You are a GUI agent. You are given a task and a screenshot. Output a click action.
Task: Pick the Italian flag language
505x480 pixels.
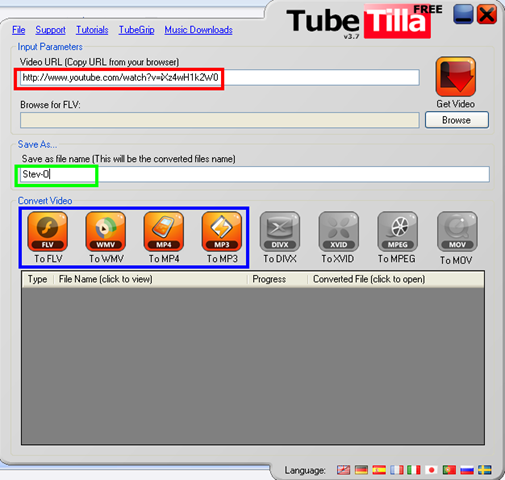pyautogui.click(x=414, y=470)
